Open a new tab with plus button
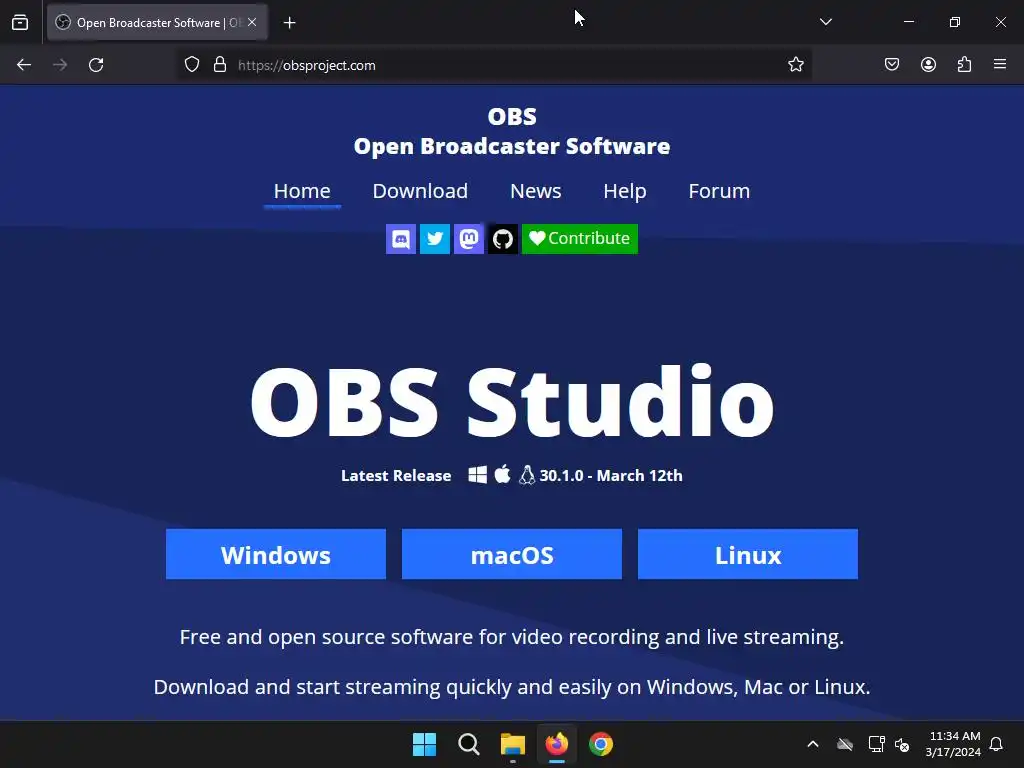 [289, 23]
